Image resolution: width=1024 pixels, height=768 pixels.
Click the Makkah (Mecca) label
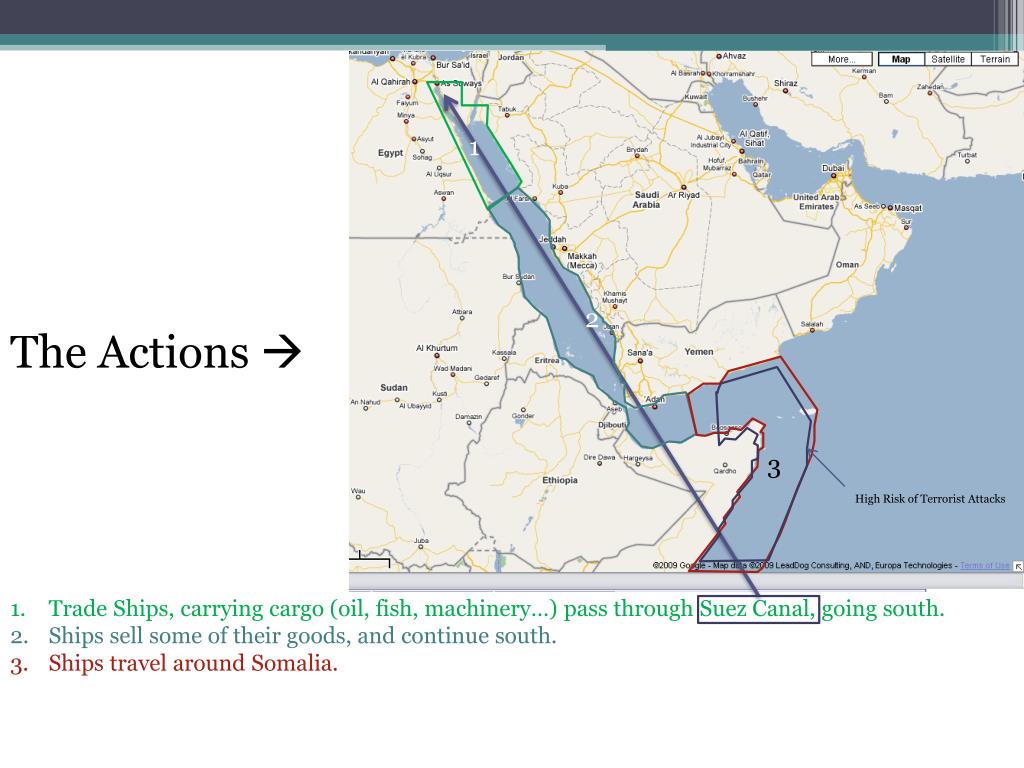(582, 261)
